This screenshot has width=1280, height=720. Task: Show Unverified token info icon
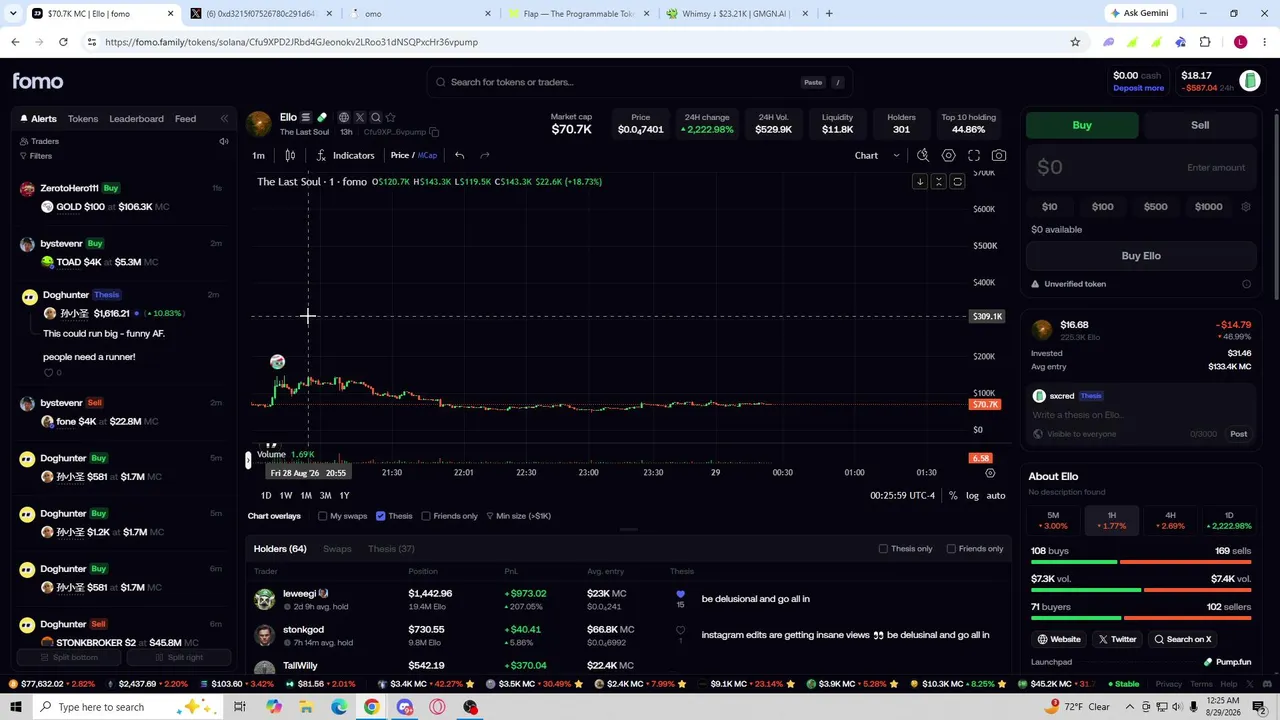tap(1246, 284)
